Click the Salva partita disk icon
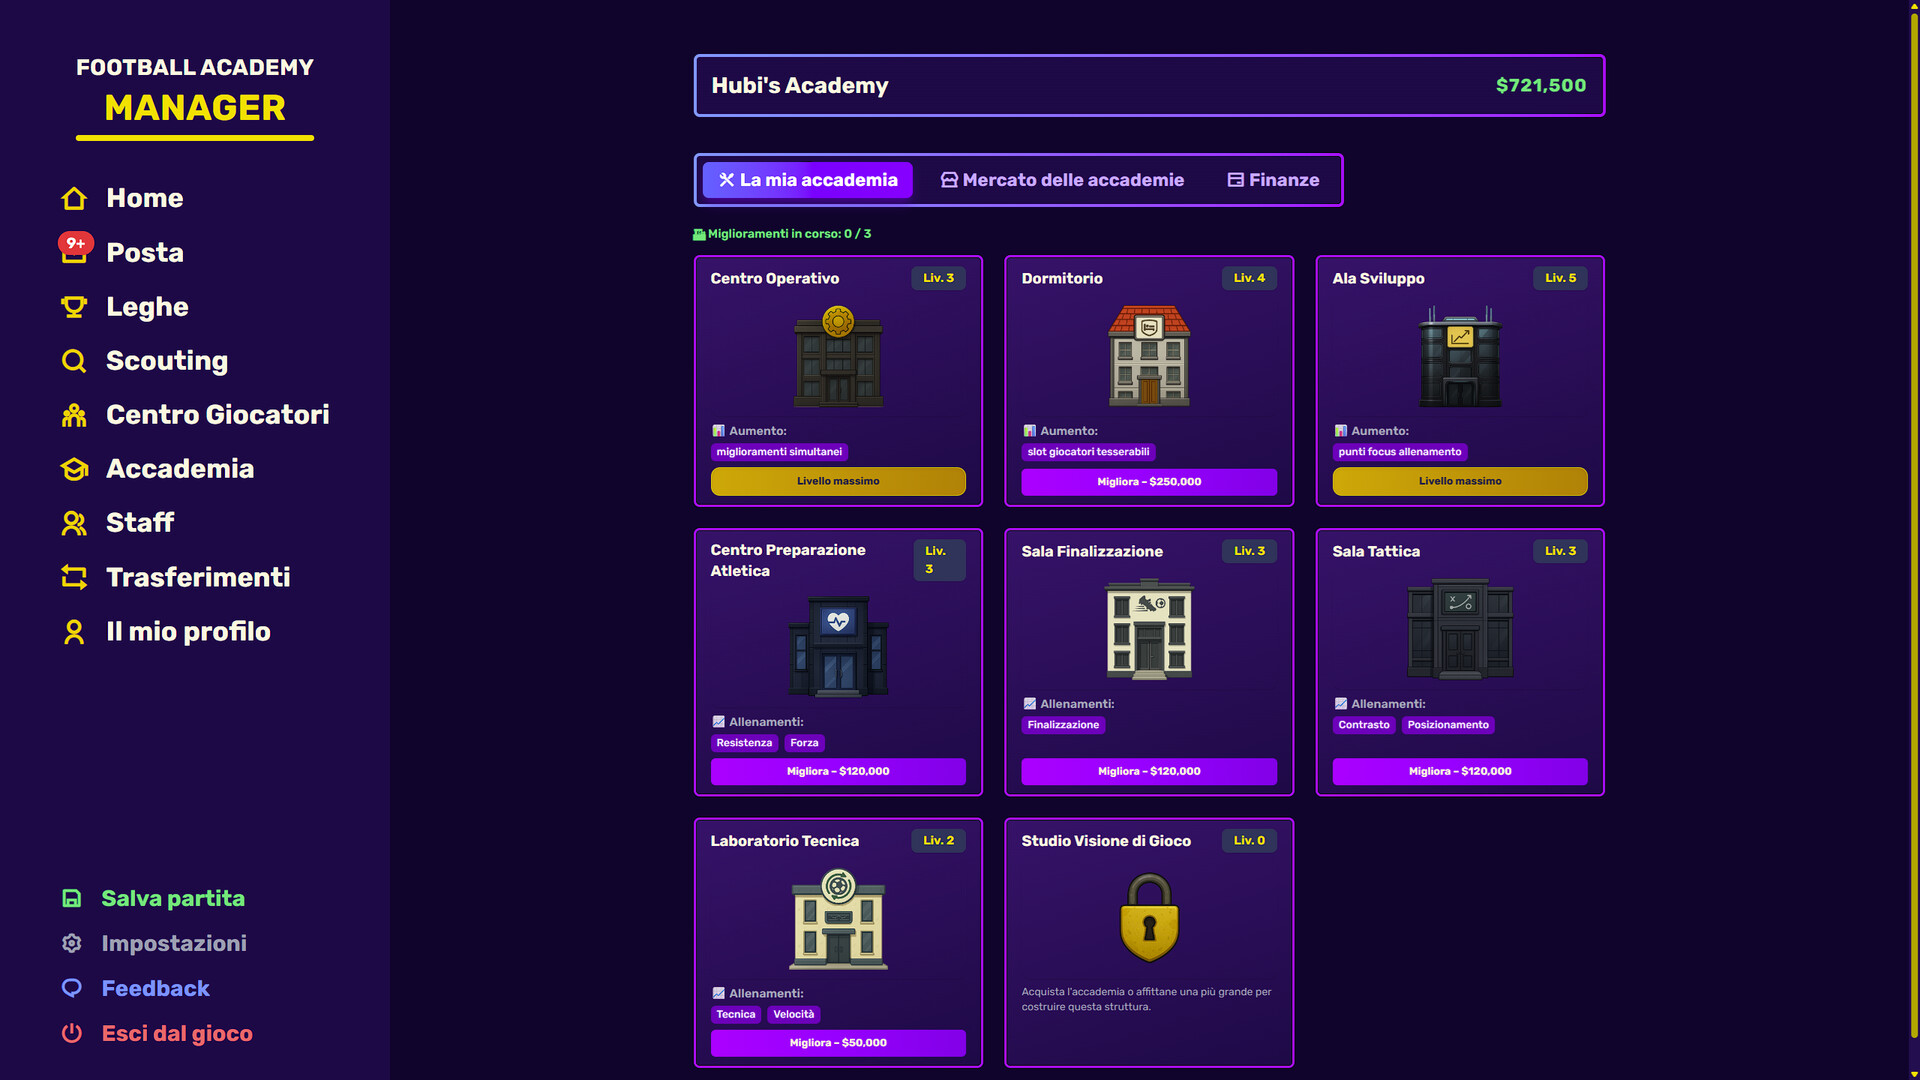Screen dimensions: 1920x1080 72,898
